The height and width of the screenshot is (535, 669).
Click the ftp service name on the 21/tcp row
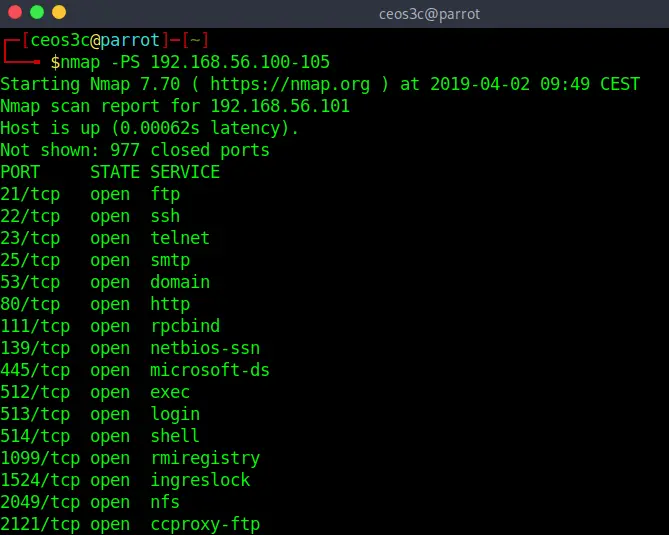pyautogui.click(x=165, y=195)
